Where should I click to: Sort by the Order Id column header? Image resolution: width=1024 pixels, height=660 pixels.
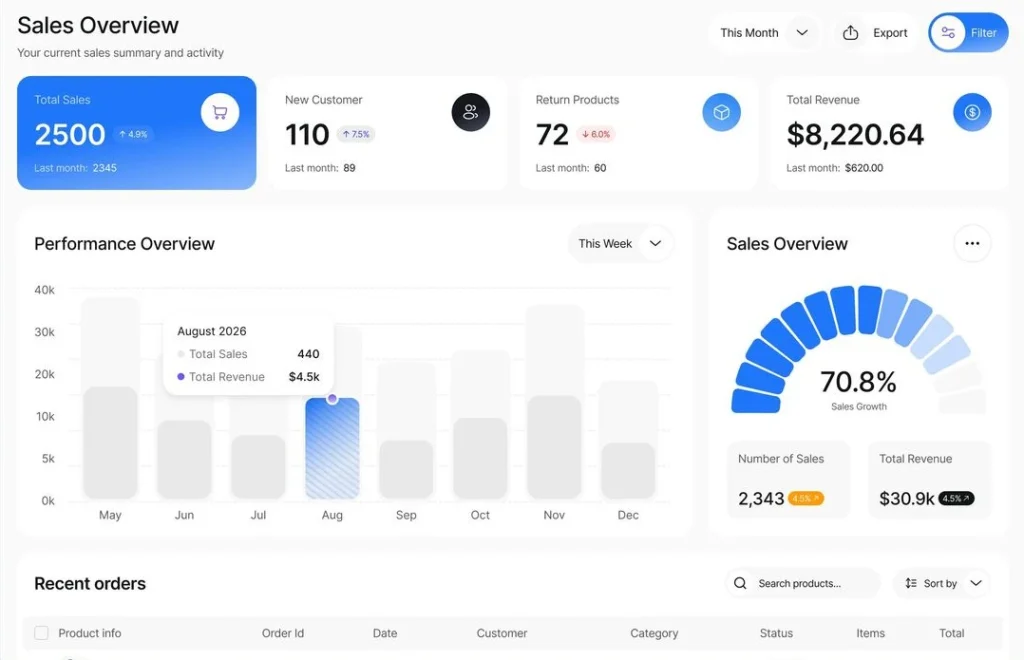click(x=283, y=633)
